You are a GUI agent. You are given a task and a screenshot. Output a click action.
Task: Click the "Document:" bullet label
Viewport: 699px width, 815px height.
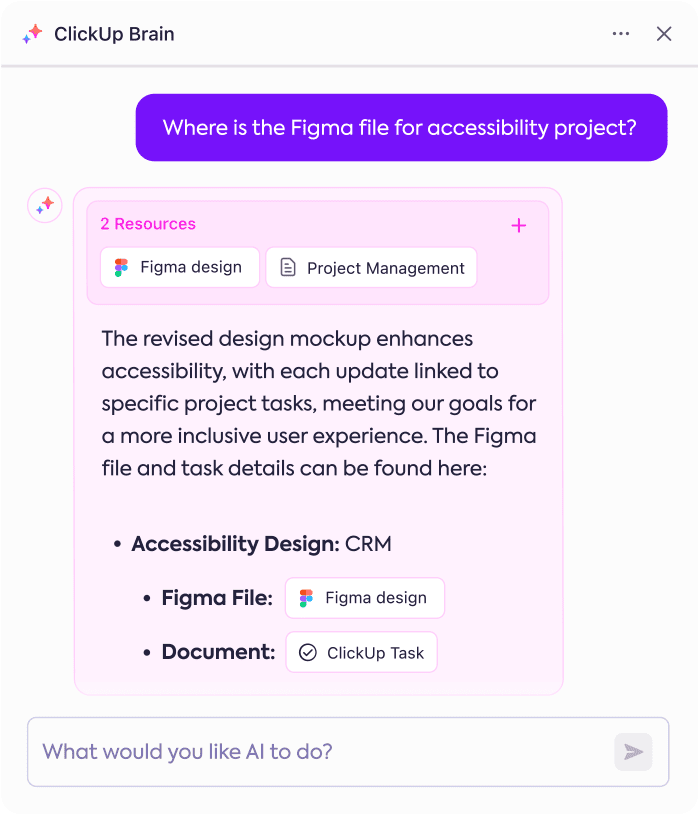click(x=218, y=653)
